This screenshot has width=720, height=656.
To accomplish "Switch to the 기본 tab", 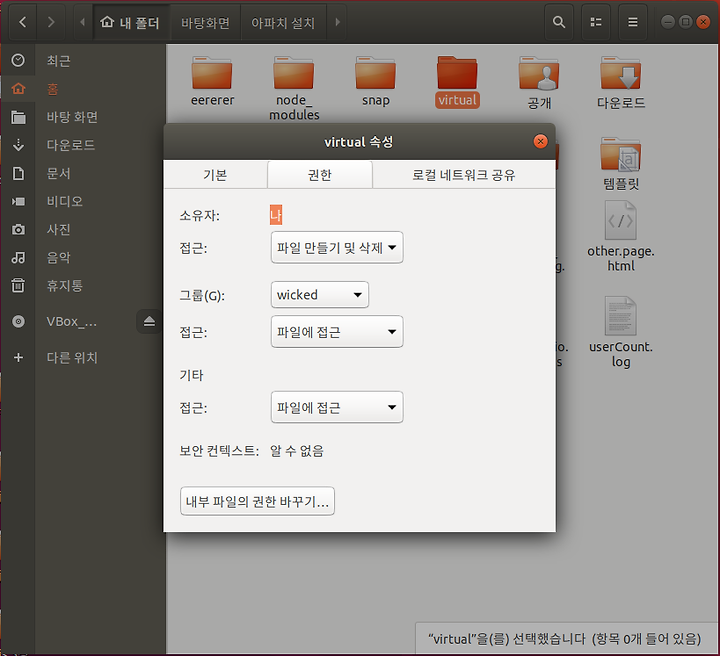I will click(215, 174).
